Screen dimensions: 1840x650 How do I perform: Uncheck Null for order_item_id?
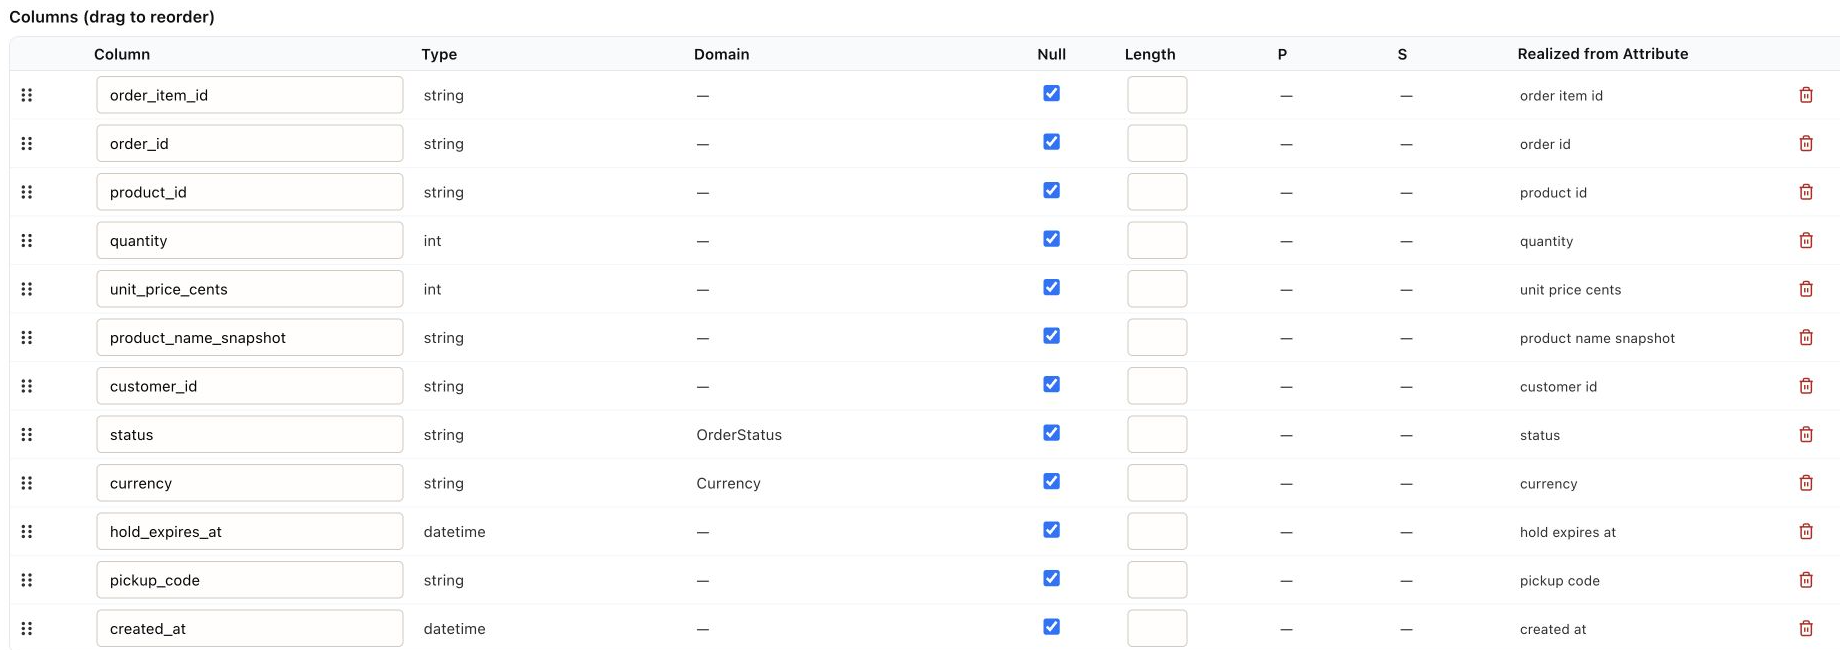(x=1051, y=93)
